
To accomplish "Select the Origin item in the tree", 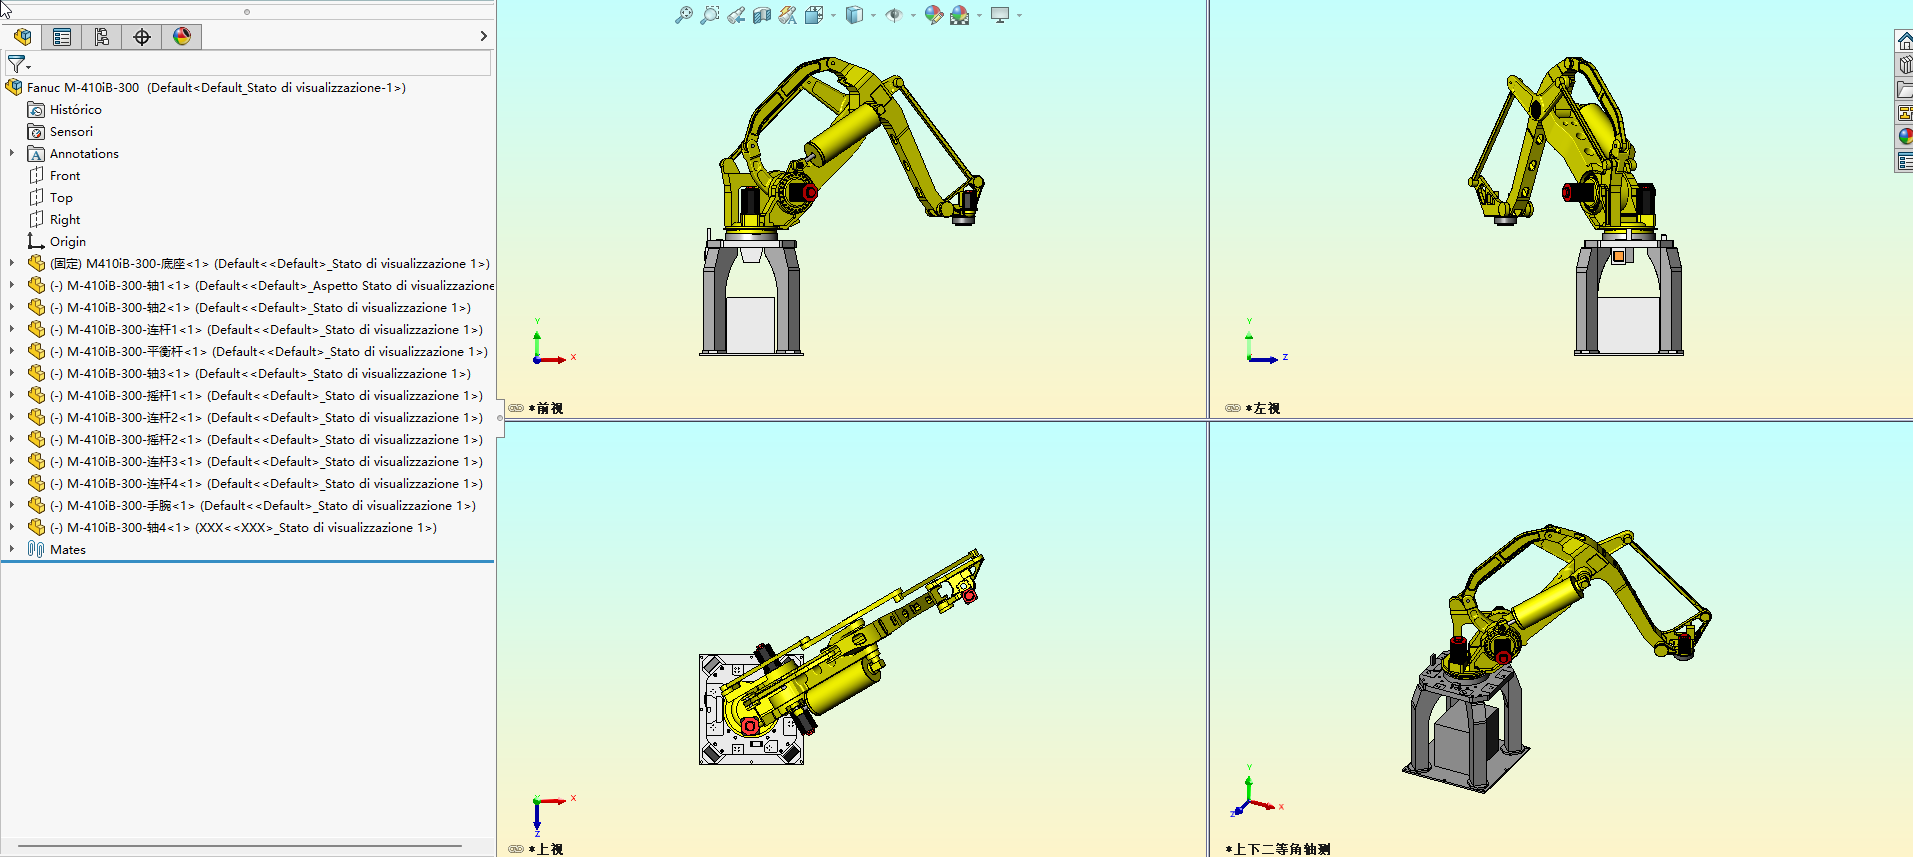I will 57,242.
